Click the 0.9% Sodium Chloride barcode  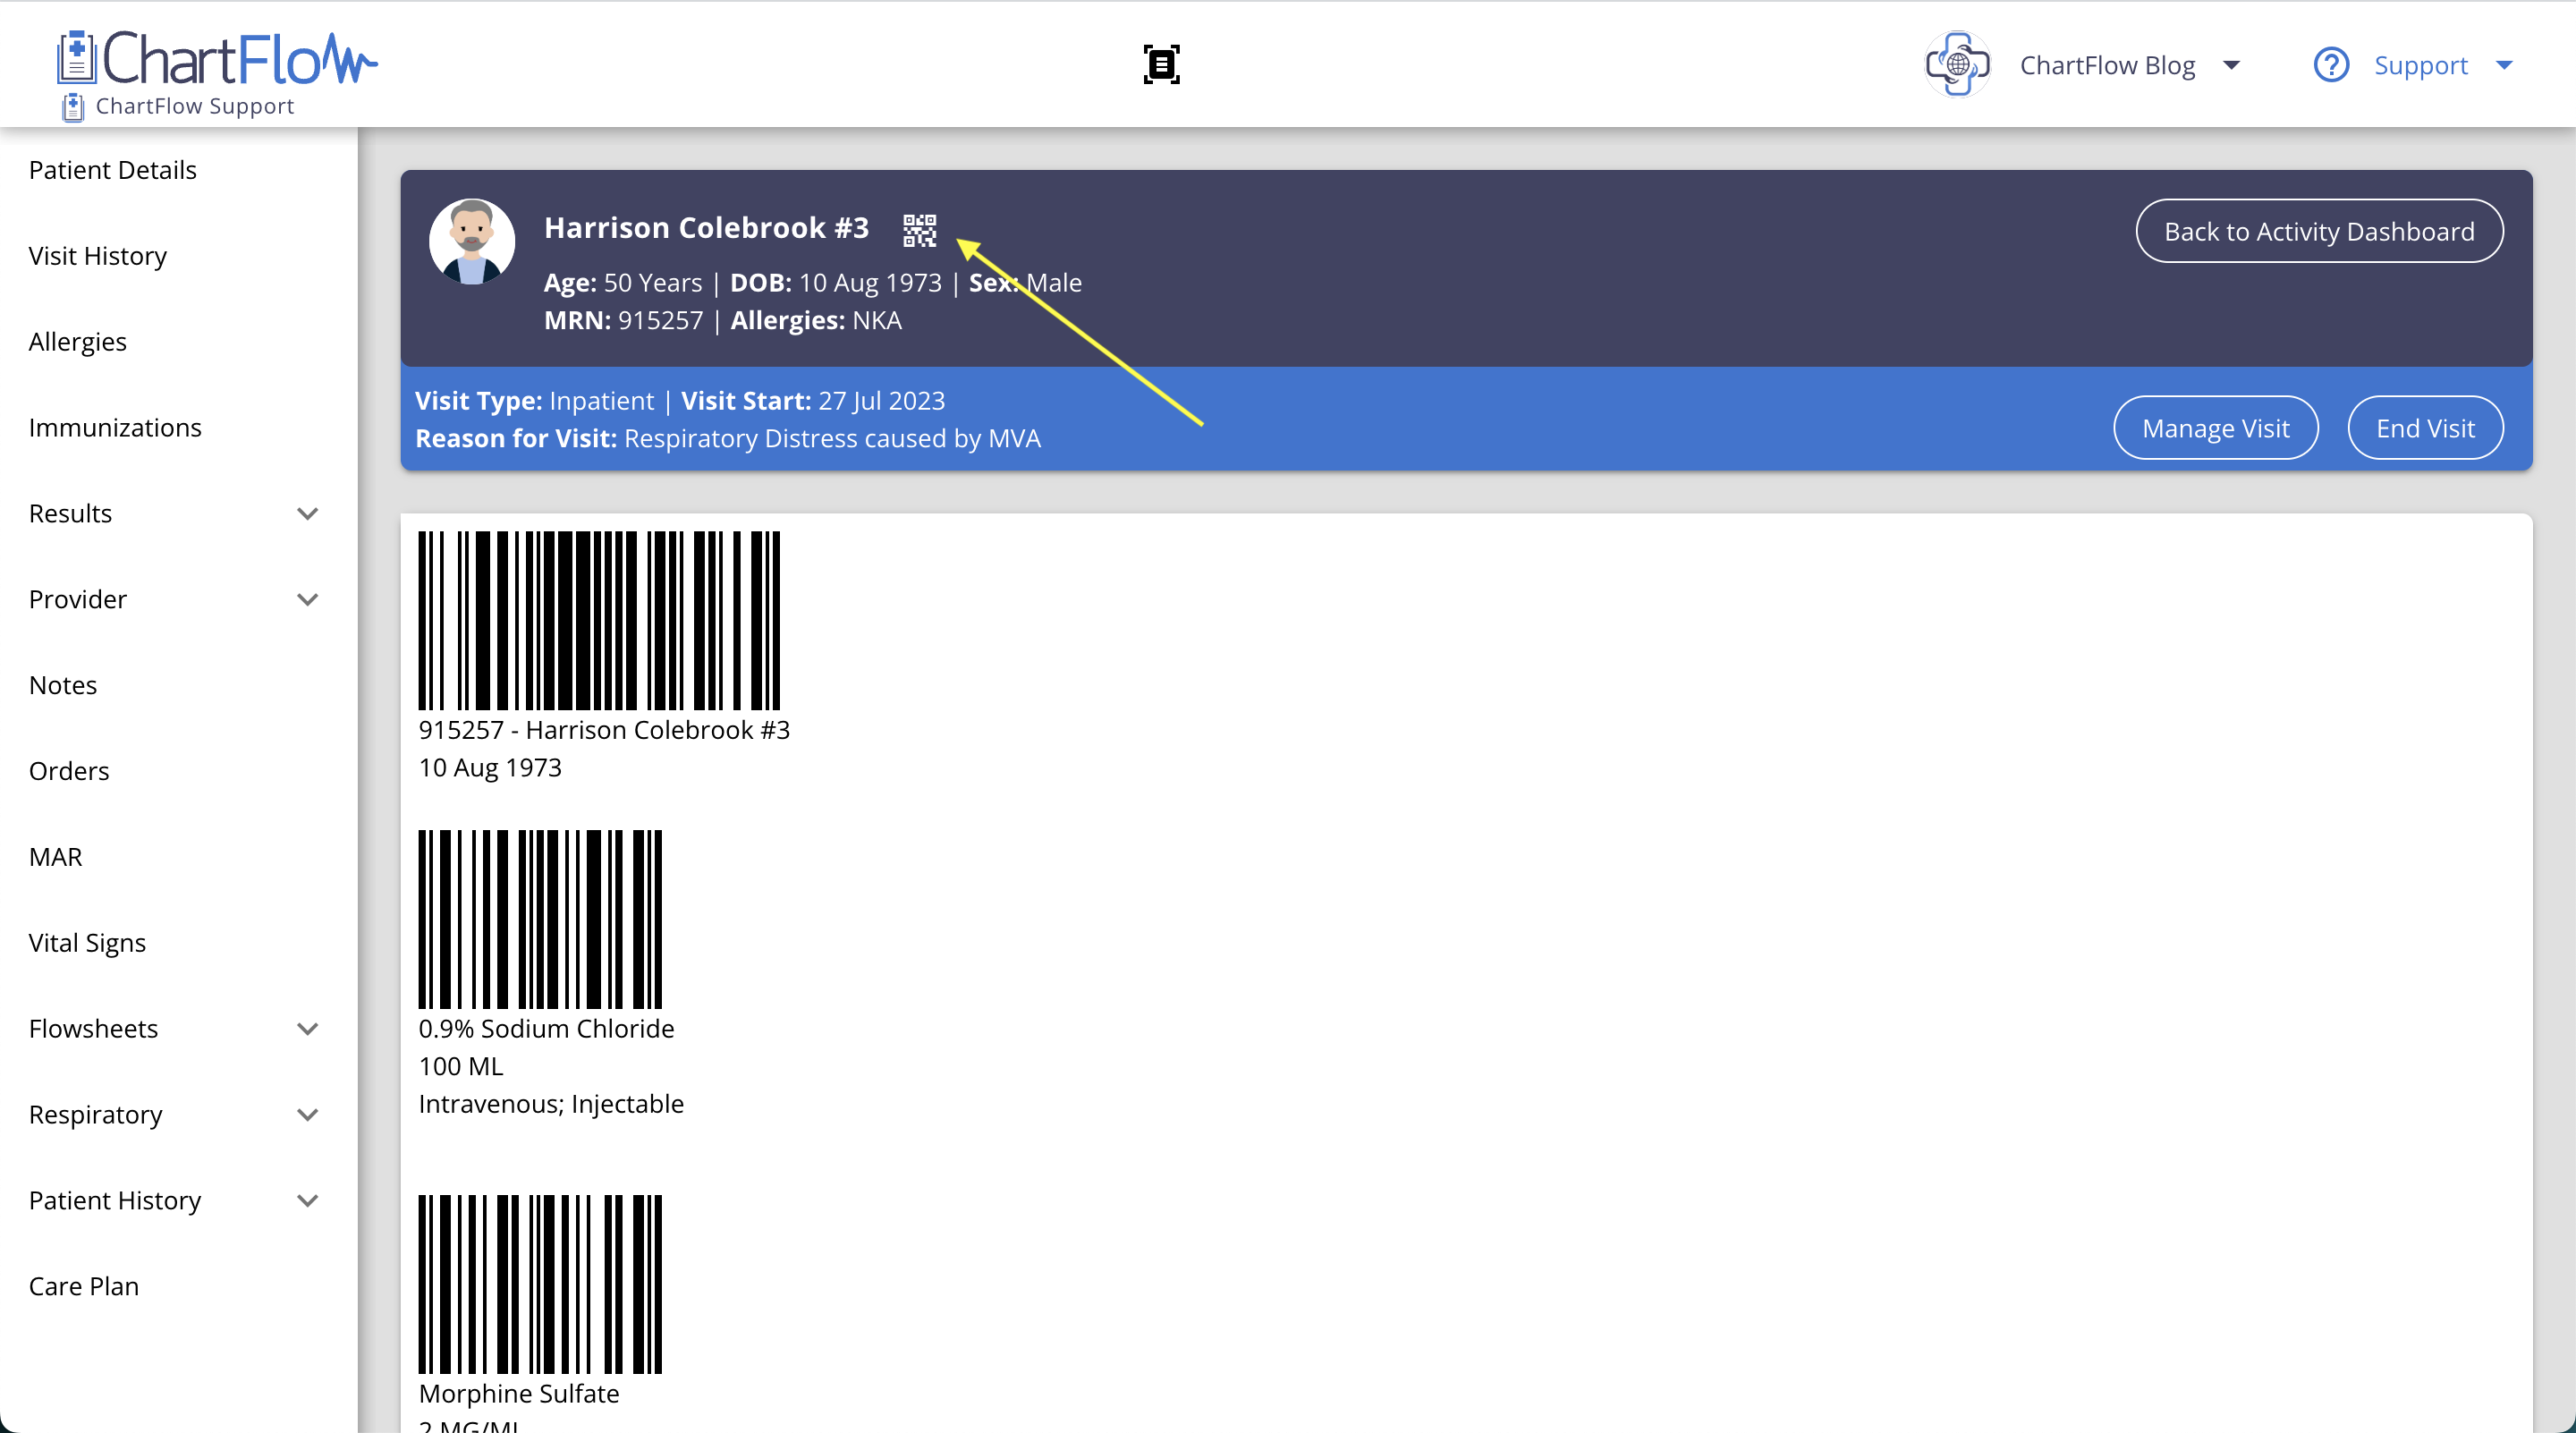(x=540, y=919)
